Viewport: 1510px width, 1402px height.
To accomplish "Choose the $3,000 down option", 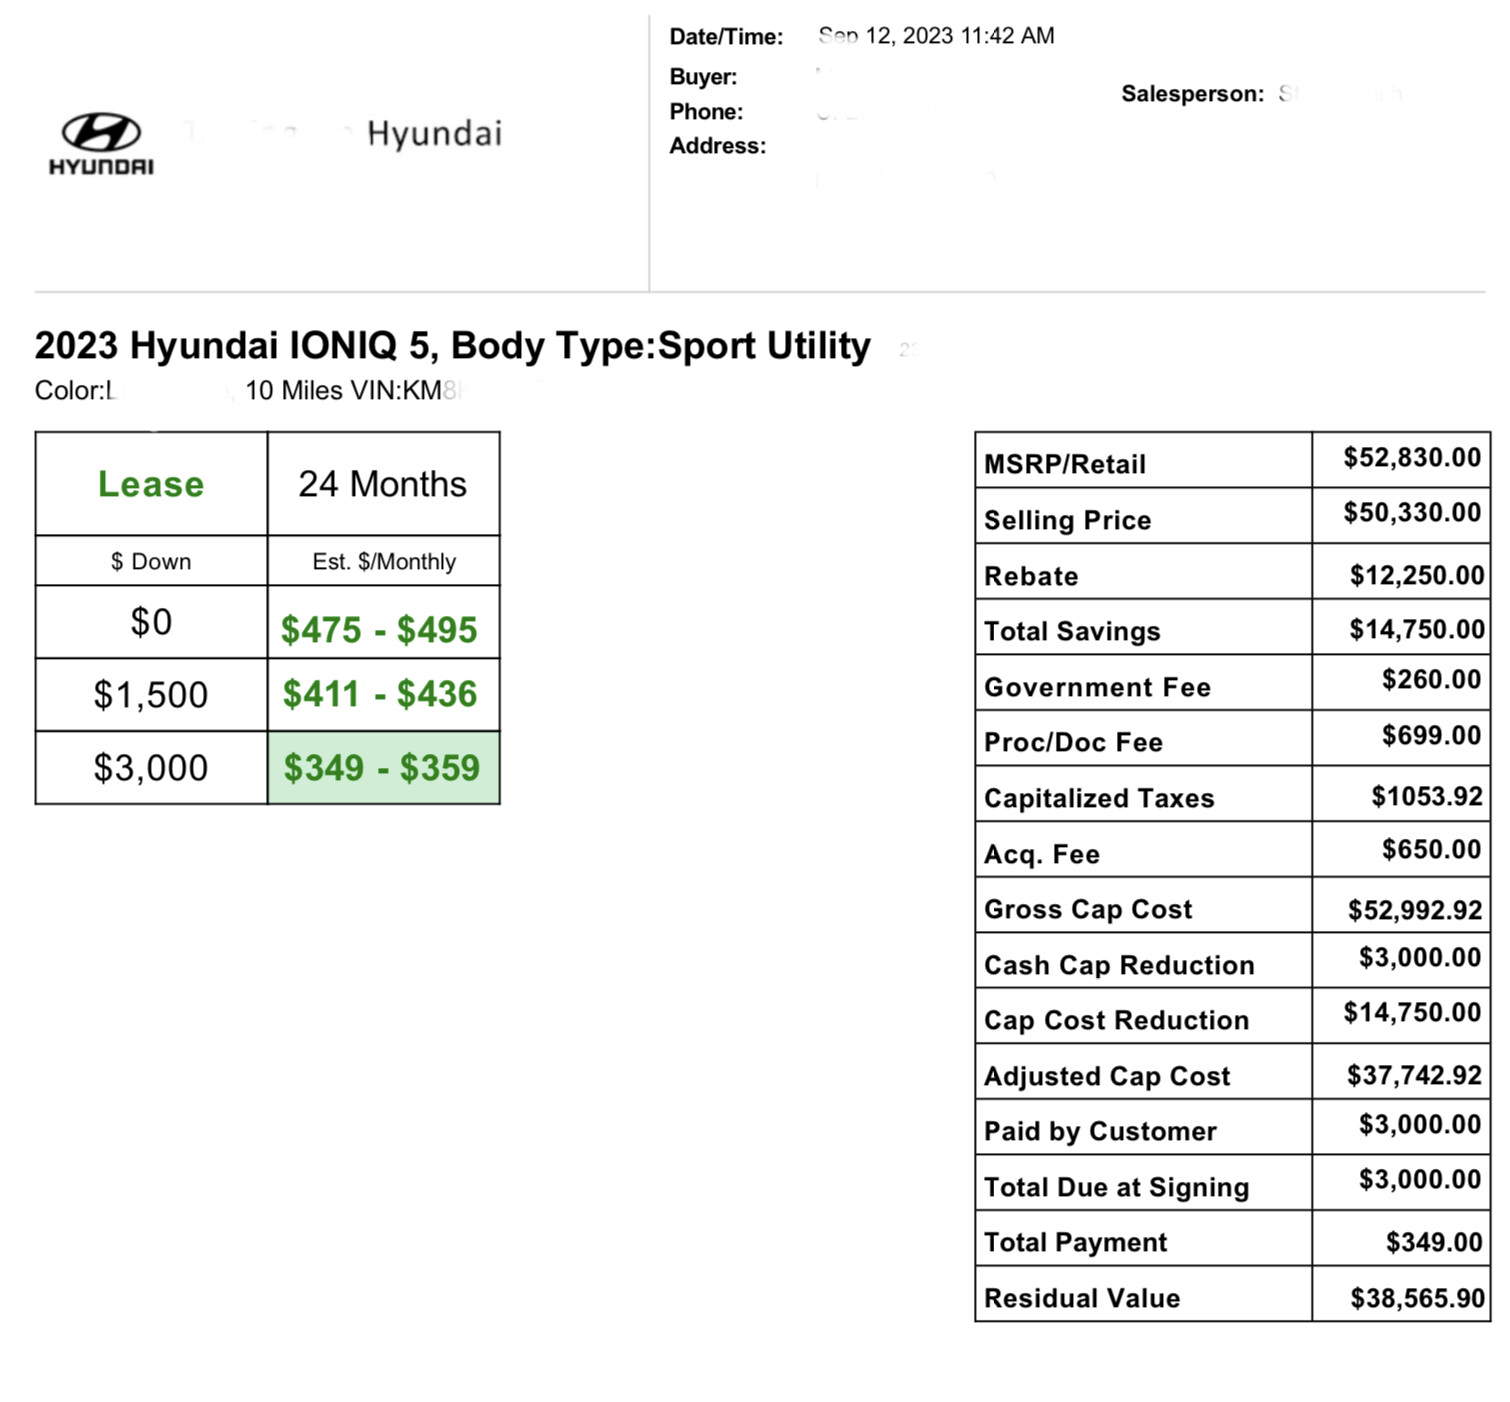I will point(151,768).
